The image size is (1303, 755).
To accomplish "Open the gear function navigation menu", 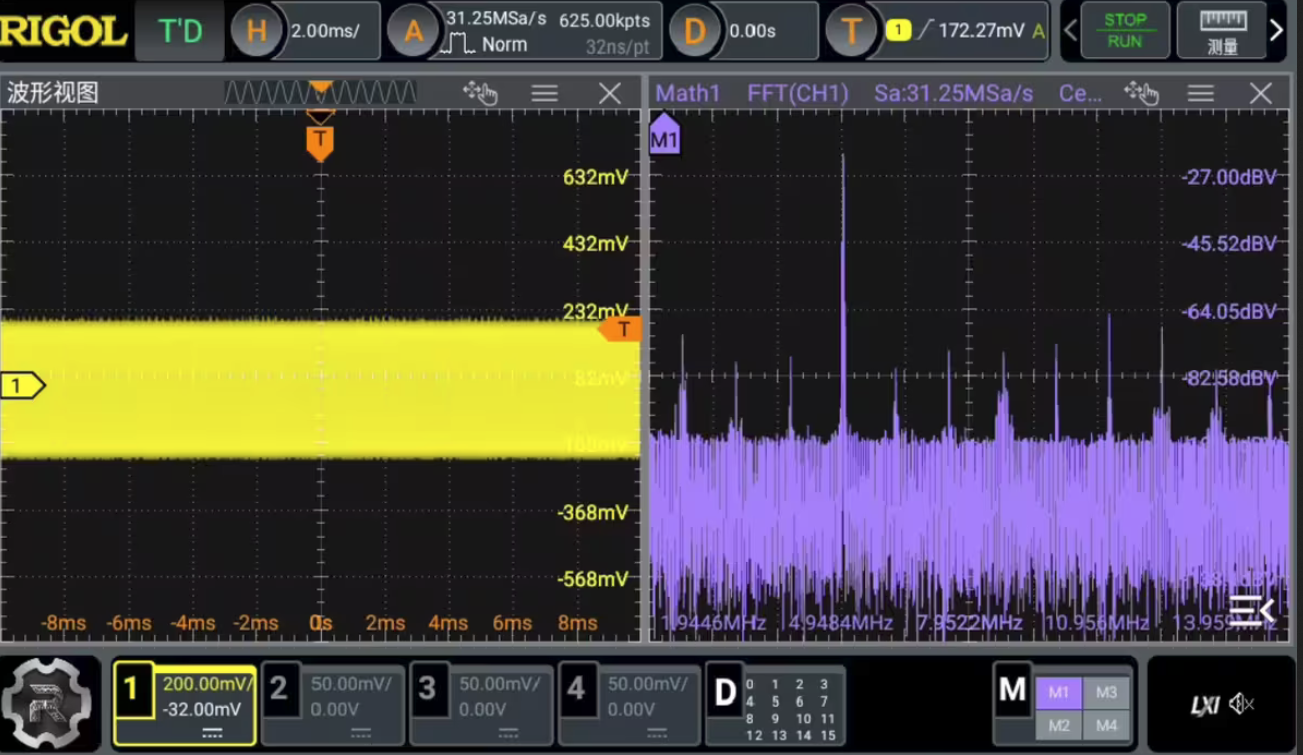I will pos(47,702).
